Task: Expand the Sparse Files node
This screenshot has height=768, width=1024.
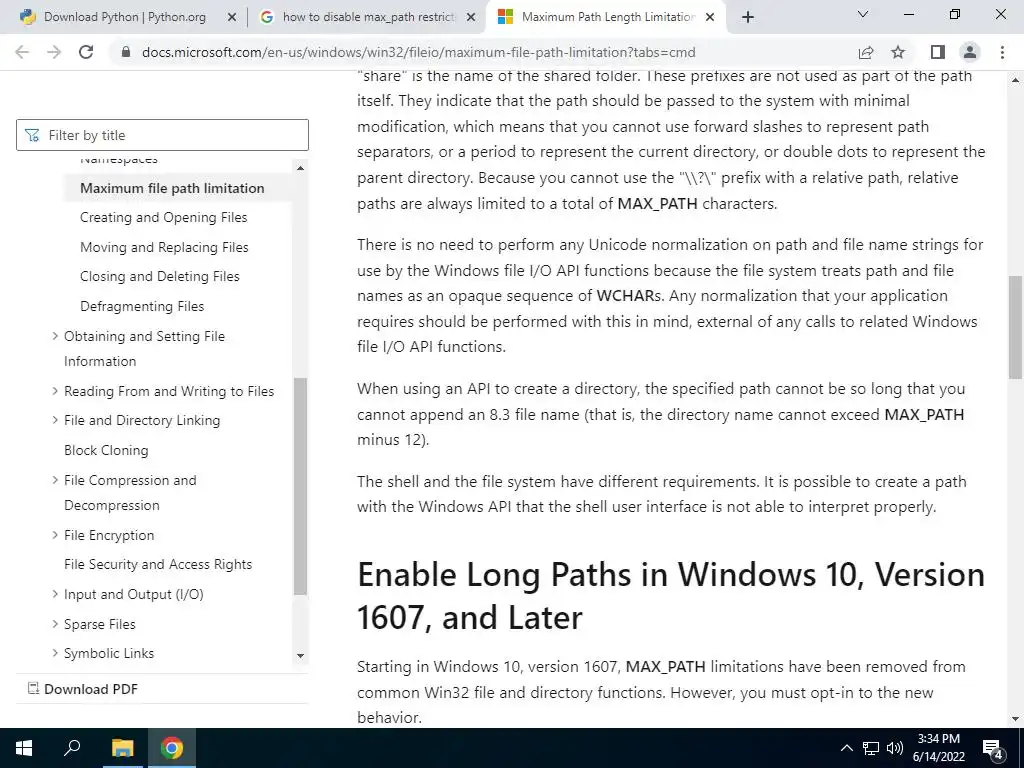Action: [55, 624]
